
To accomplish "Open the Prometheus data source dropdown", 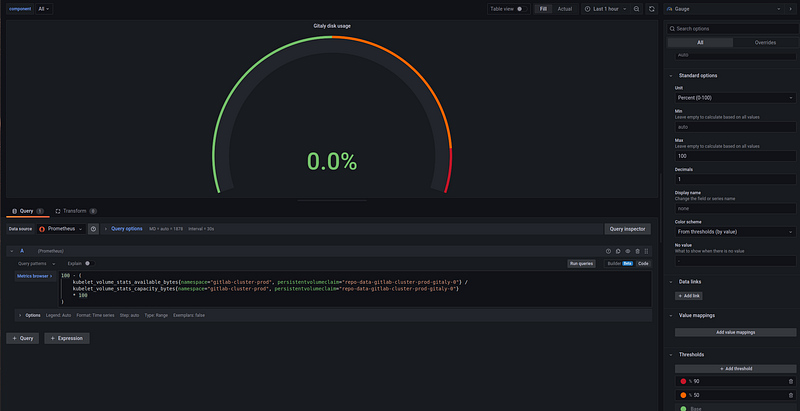I will pos(61,229).
